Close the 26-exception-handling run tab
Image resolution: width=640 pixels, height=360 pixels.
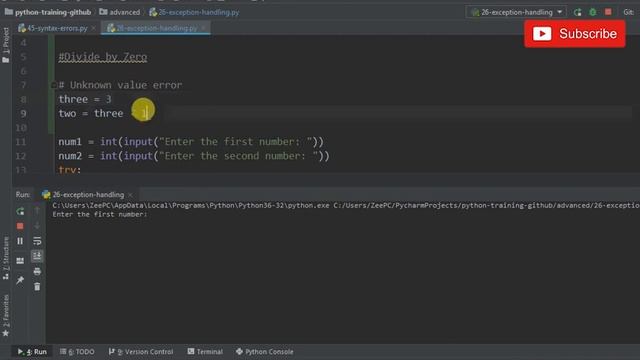click(x=130, y=195)
